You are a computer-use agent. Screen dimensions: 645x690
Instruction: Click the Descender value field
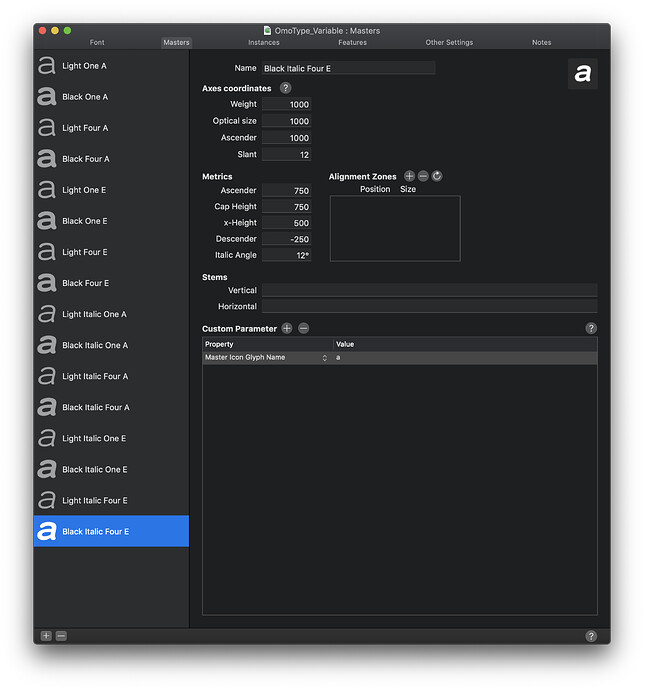tap(286, 239)
